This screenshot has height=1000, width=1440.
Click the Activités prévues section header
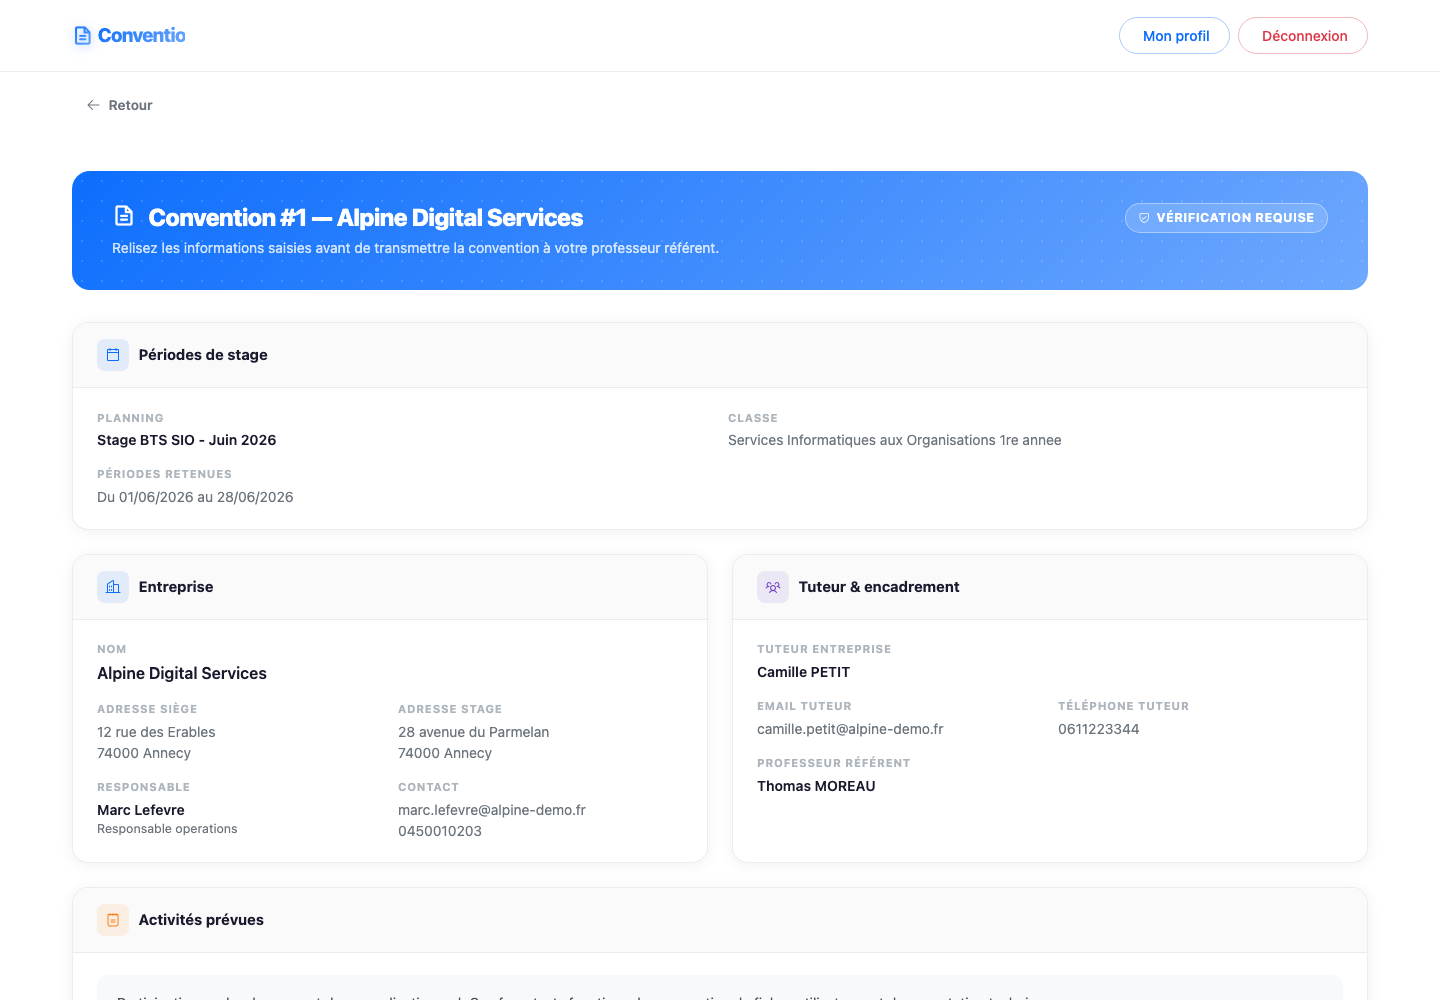(720, 920)
